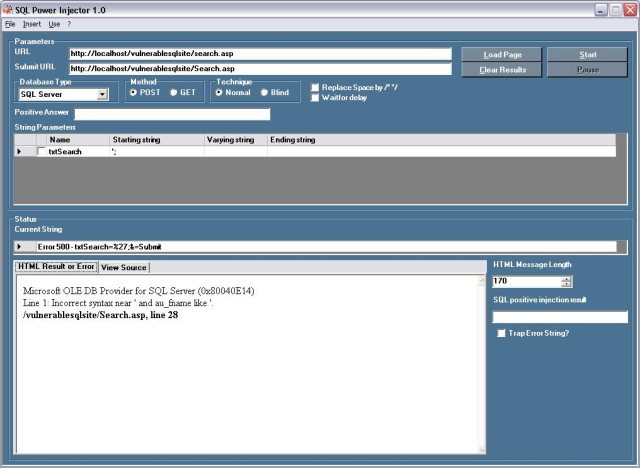
Task: Click the Incorrect syntax near error line
Action: [118, 303]
